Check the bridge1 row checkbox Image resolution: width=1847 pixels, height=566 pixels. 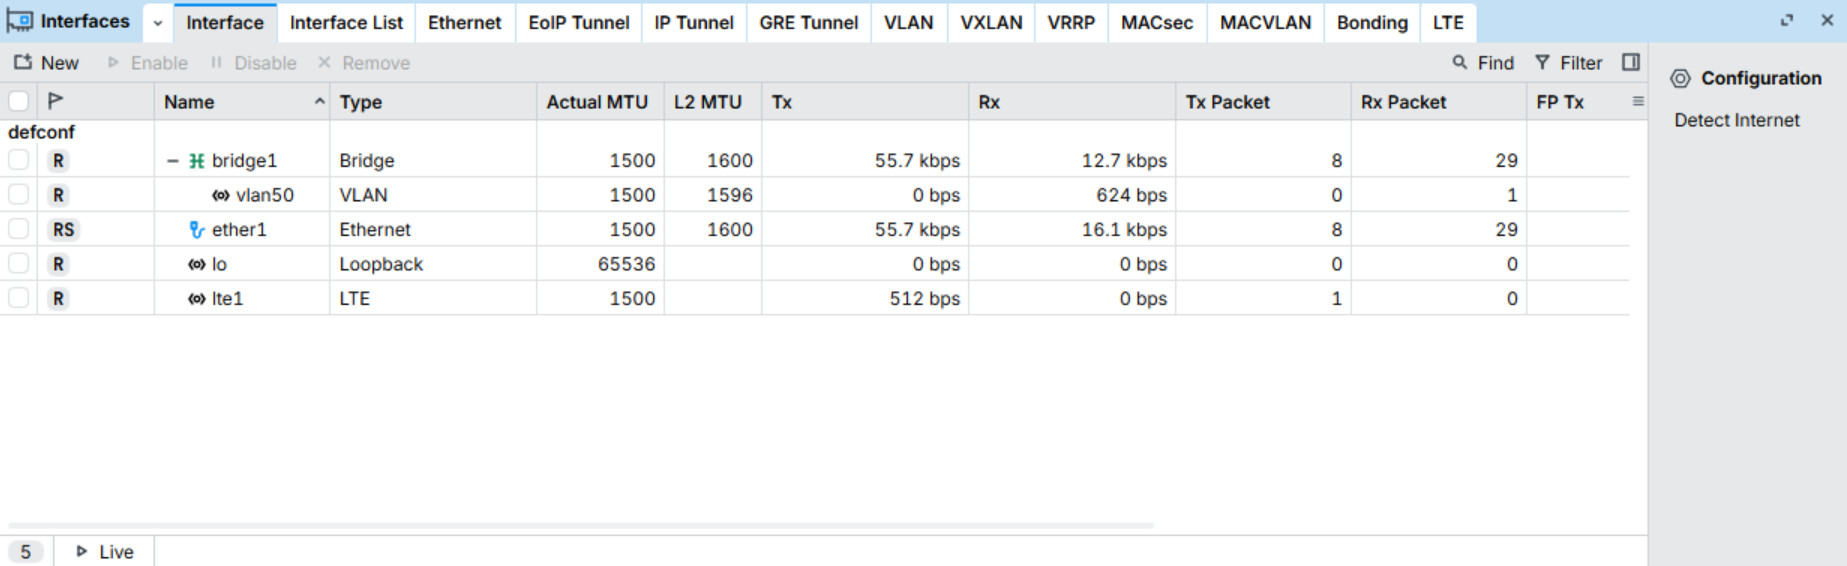coord(19,161)
